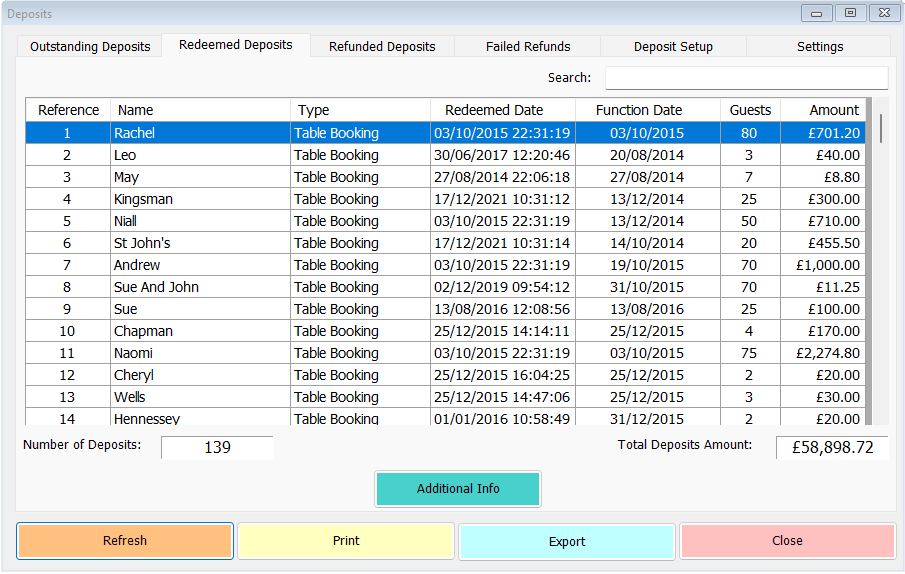Viewport: 905px width, 574px height.
Task: Sort by the Redeemed Date column header
Action: click(x=503, y=110)
